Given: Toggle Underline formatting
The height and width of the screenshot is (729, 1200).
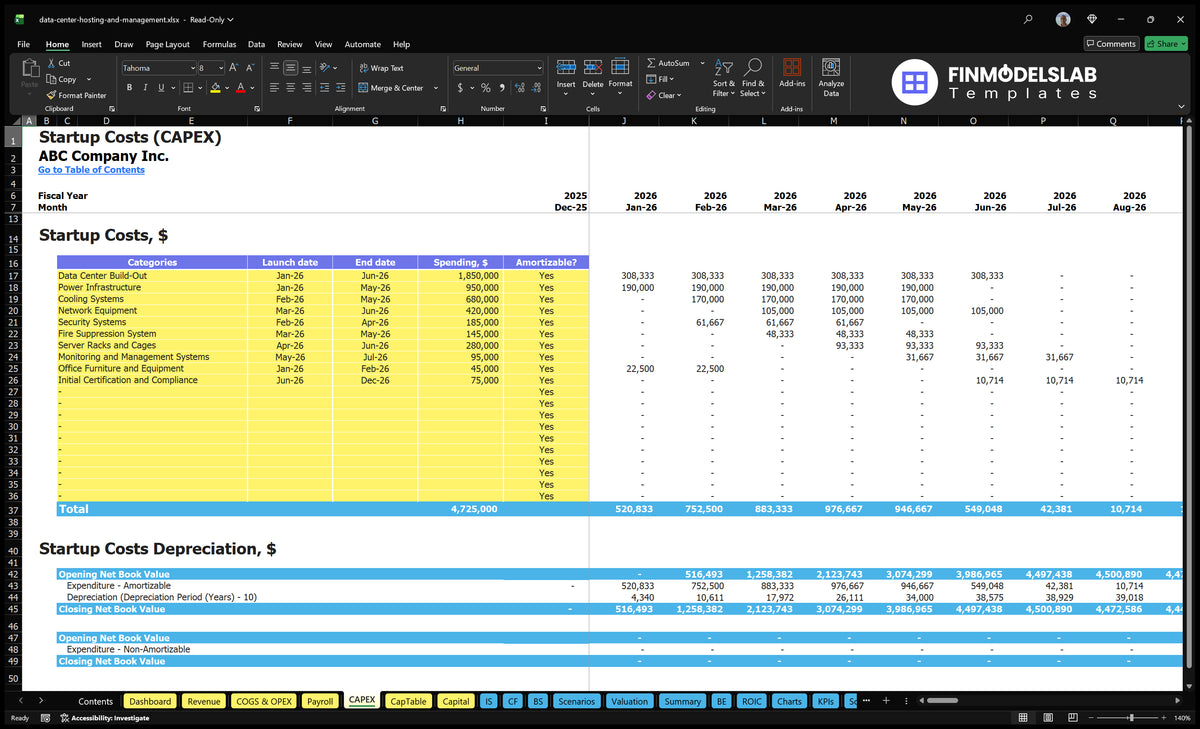Looking at the screenshot, I should click(161, 88).
